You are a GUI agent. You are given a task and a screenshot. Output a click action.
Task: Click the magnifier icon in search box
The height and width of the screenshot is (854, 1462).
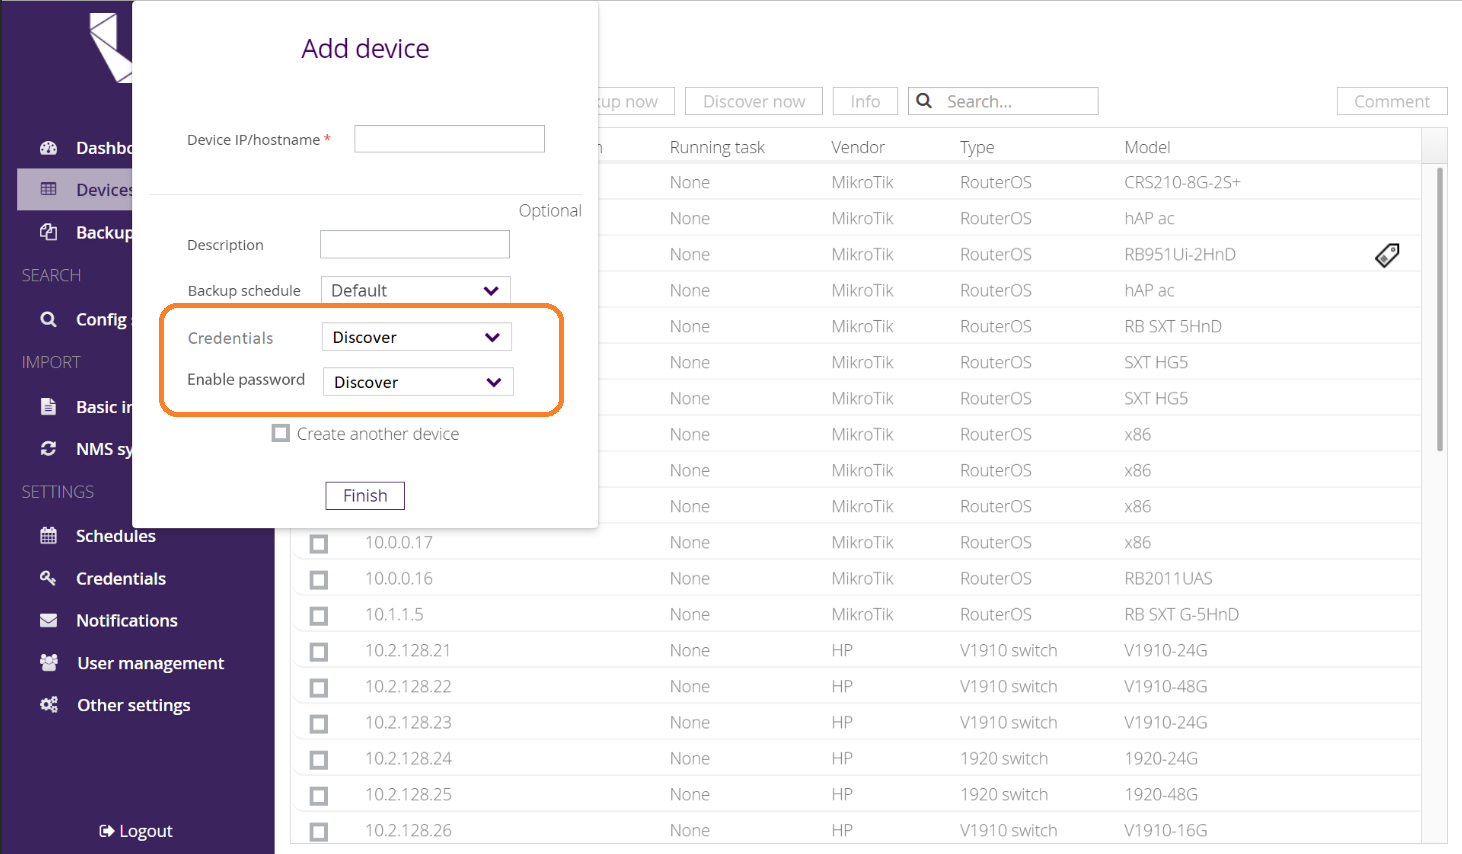tap(924, 101)
